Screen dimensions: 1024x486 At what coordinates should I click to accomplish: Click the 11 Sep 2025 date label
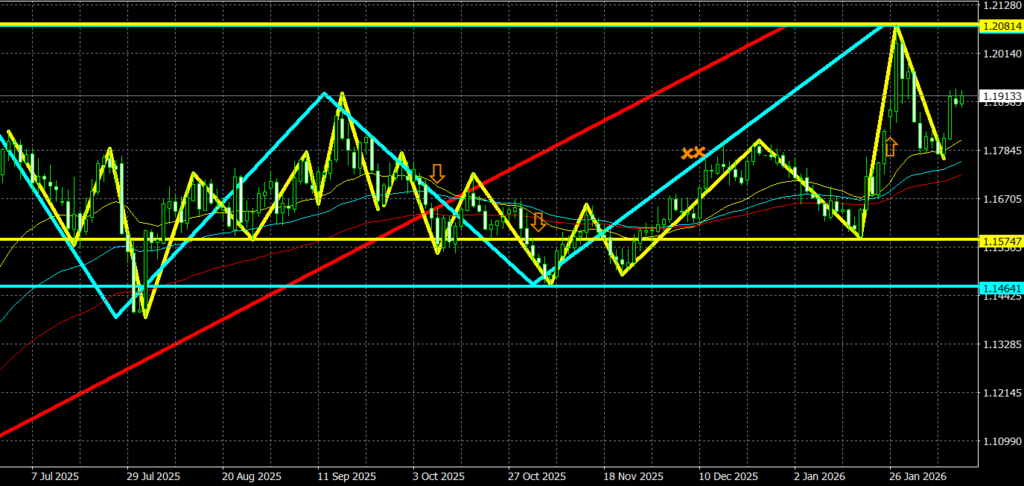point(346,476)
